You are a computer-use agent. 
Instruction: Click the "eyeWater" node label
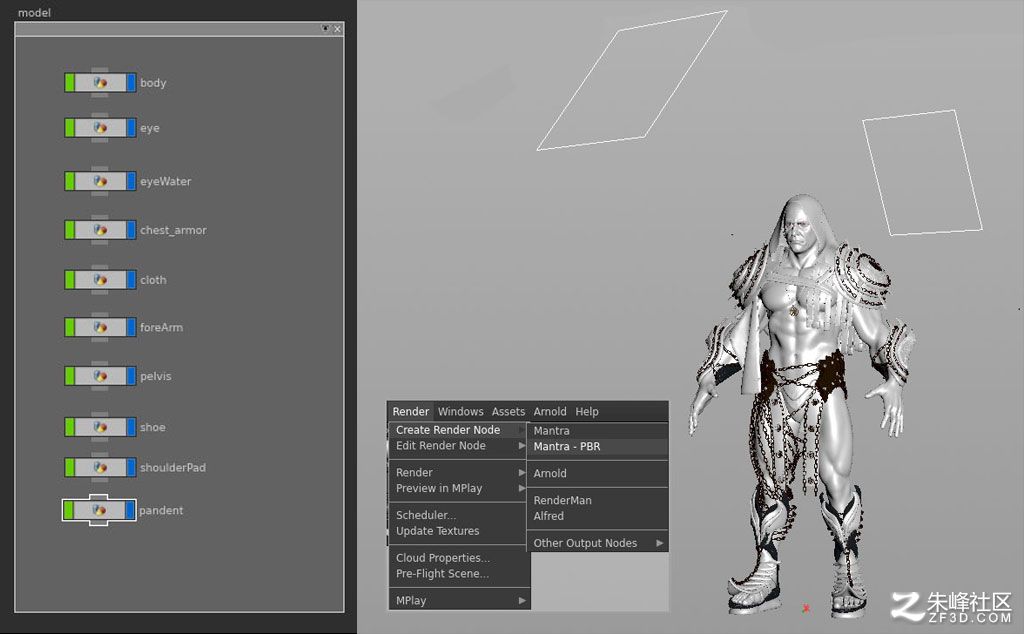coord(165,181)
